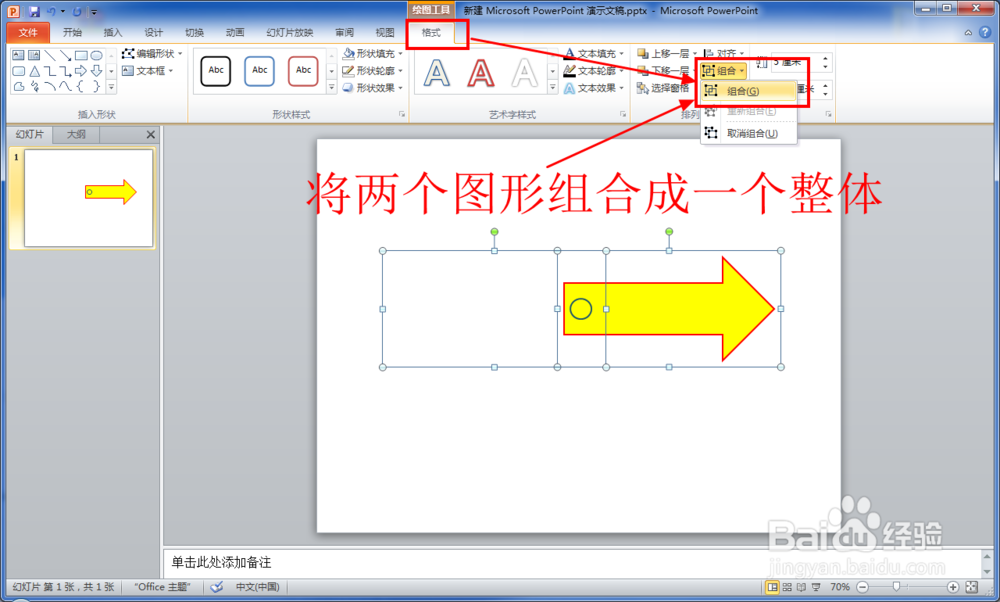The image size is (1000, 602).
Task: Switch to the 幻灯片放映 tab
Action: pyautogui.click(x=290, y=33)
